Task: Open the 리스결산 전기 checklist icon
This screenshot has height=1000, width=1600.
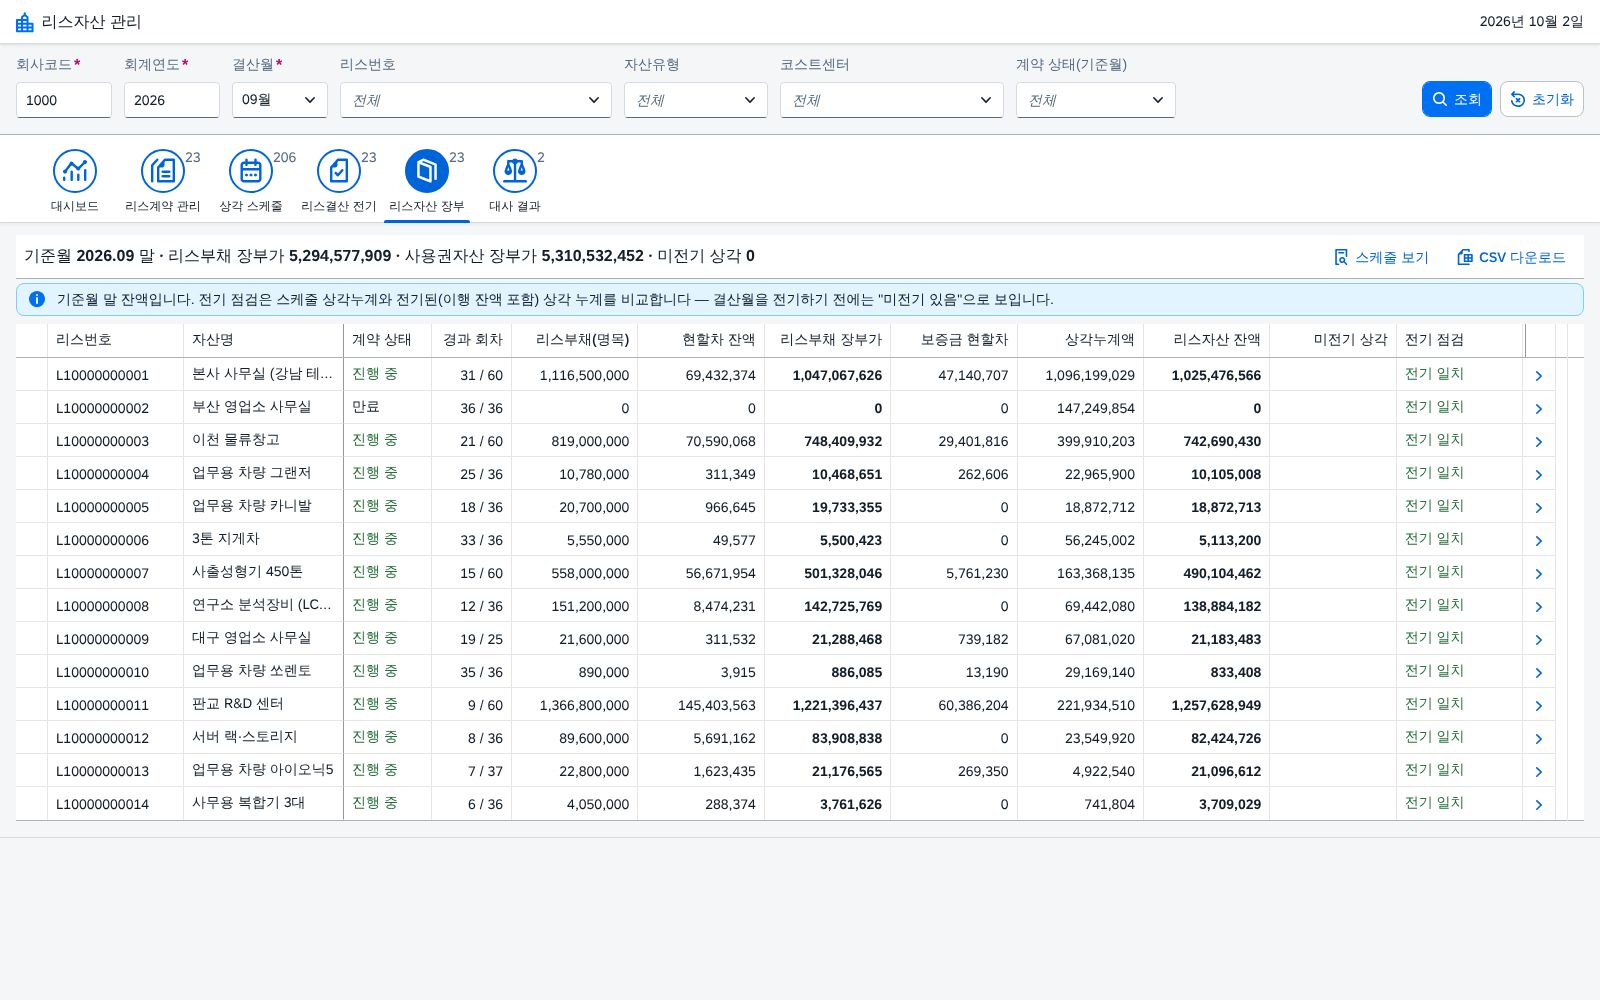Action: click(339, 171)
